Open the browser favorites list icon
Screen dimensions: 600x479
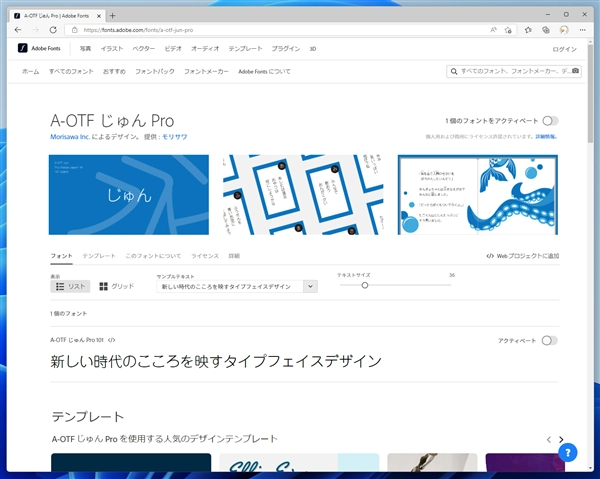[528, 30]
